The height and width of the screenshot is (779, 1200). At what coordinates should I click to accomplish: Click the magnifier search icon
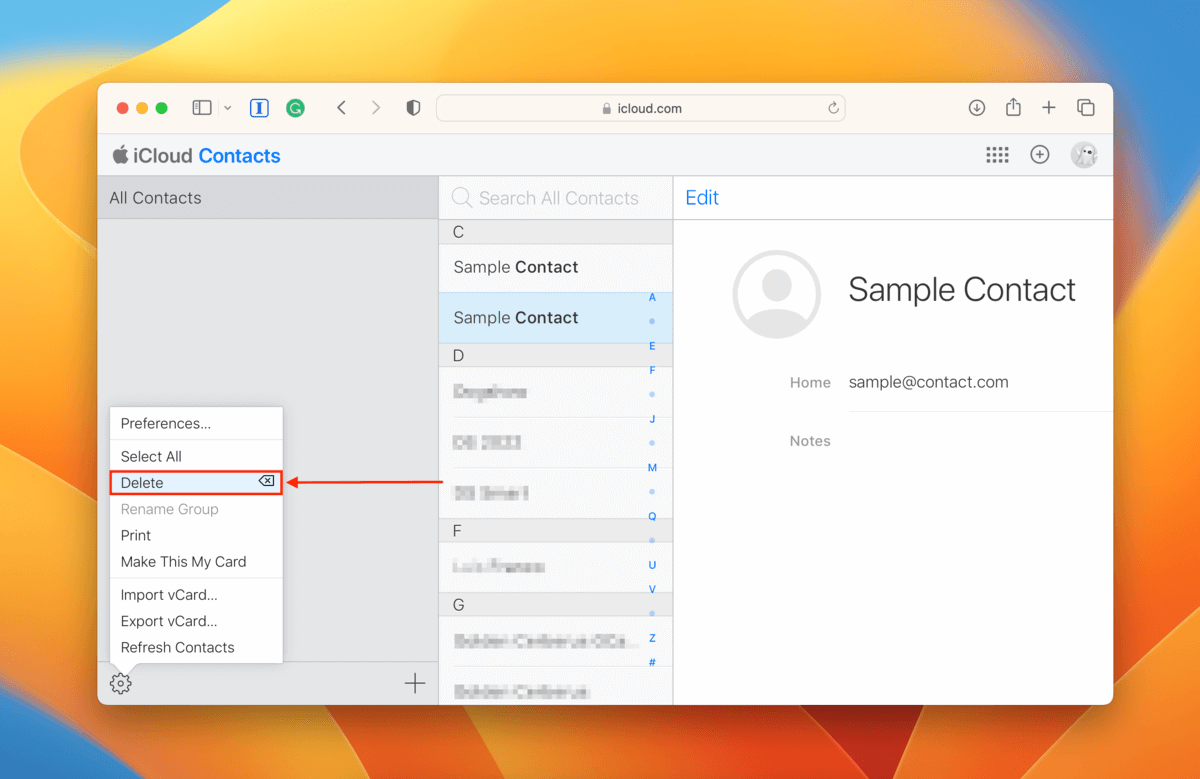462,198
